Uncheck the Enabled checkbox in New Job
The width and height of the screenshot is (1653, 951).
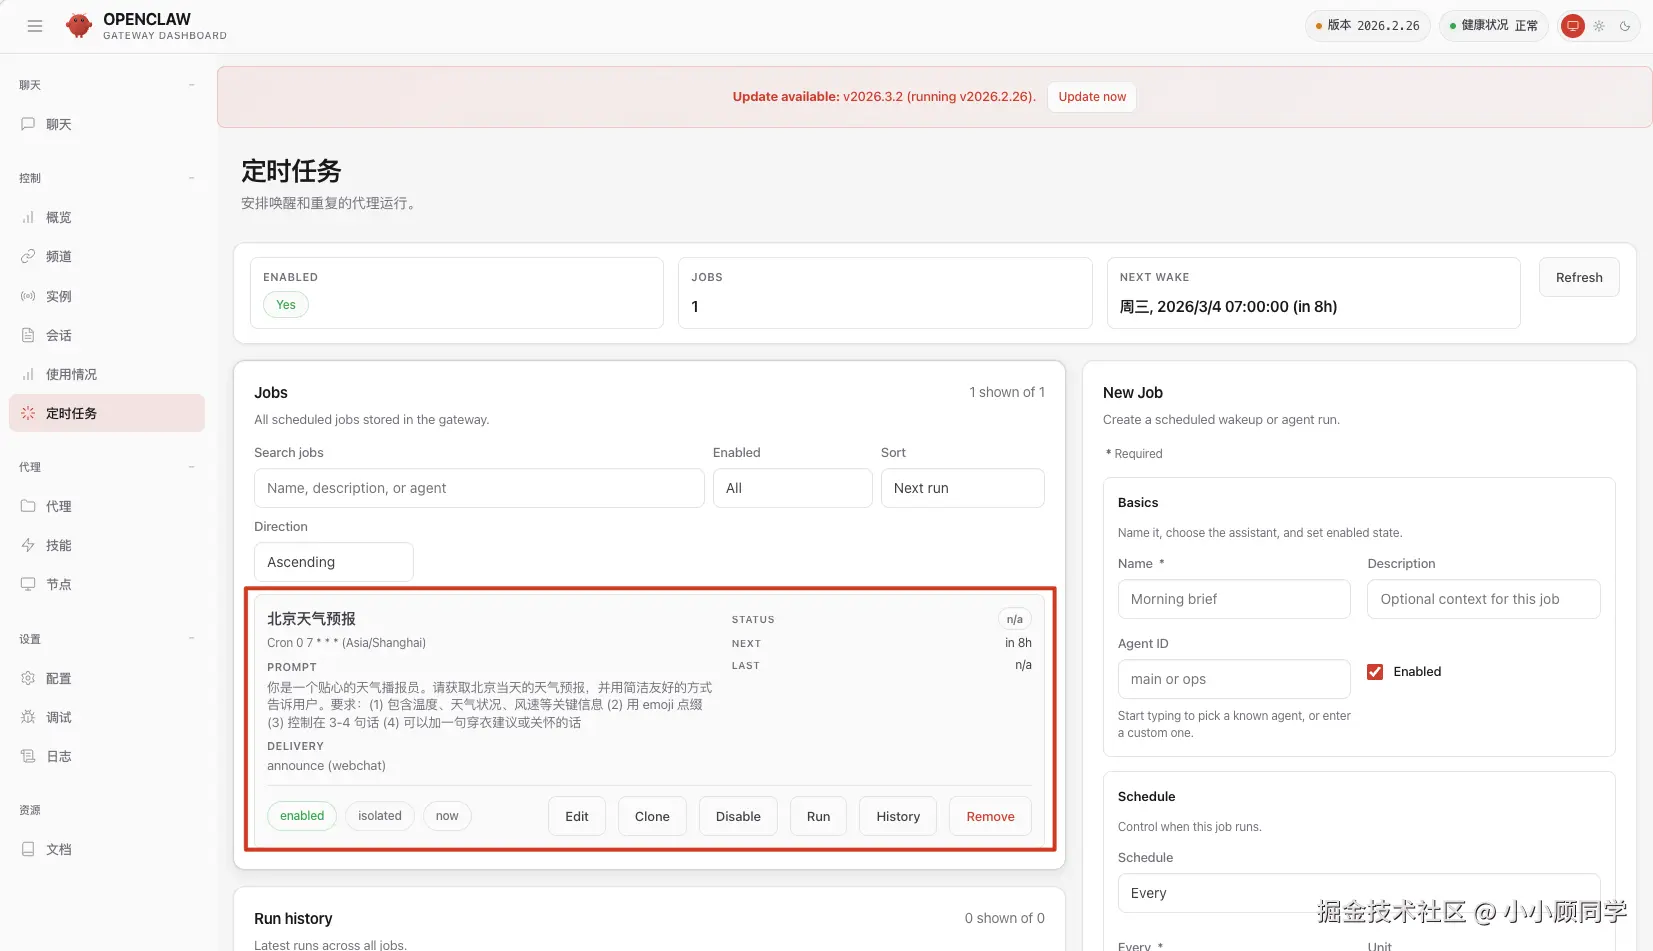point(1375,672)
